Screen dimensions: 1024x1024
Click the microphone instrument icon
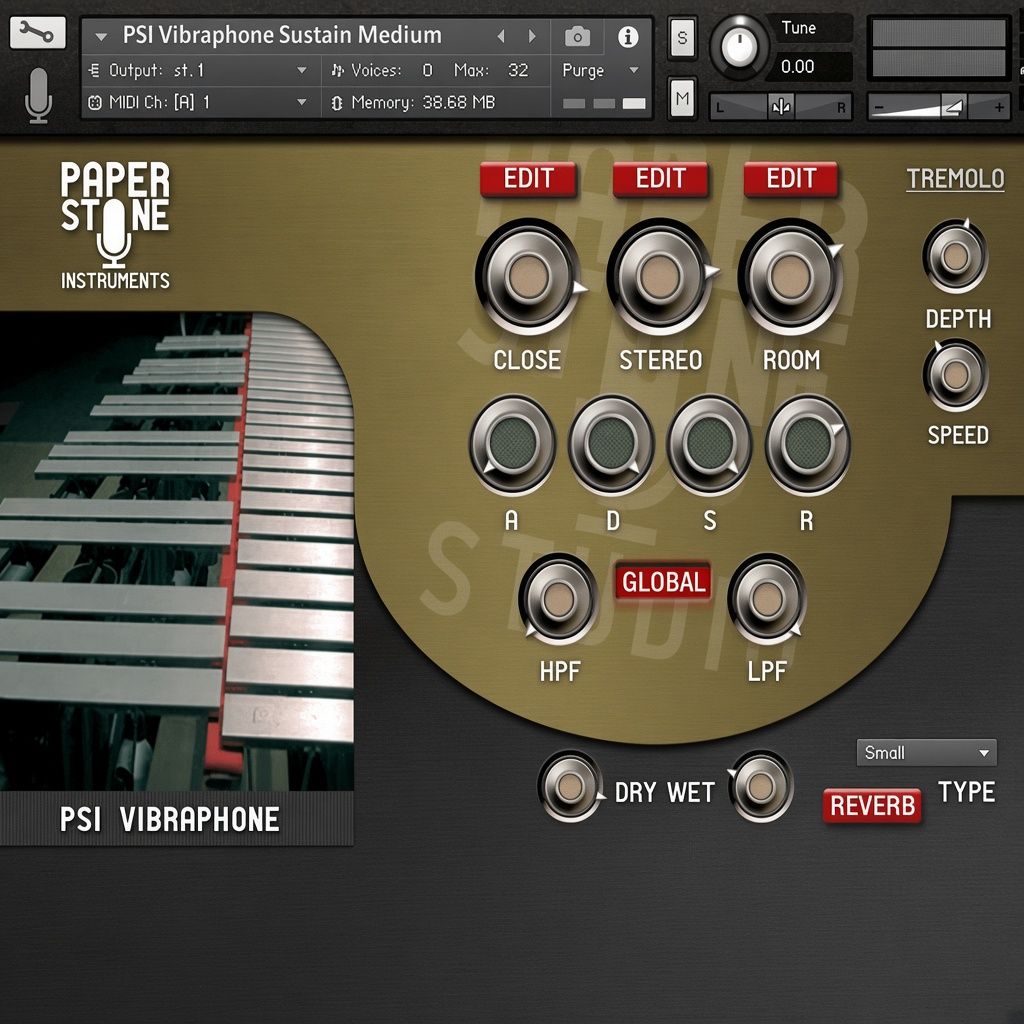tap(39, 95)
